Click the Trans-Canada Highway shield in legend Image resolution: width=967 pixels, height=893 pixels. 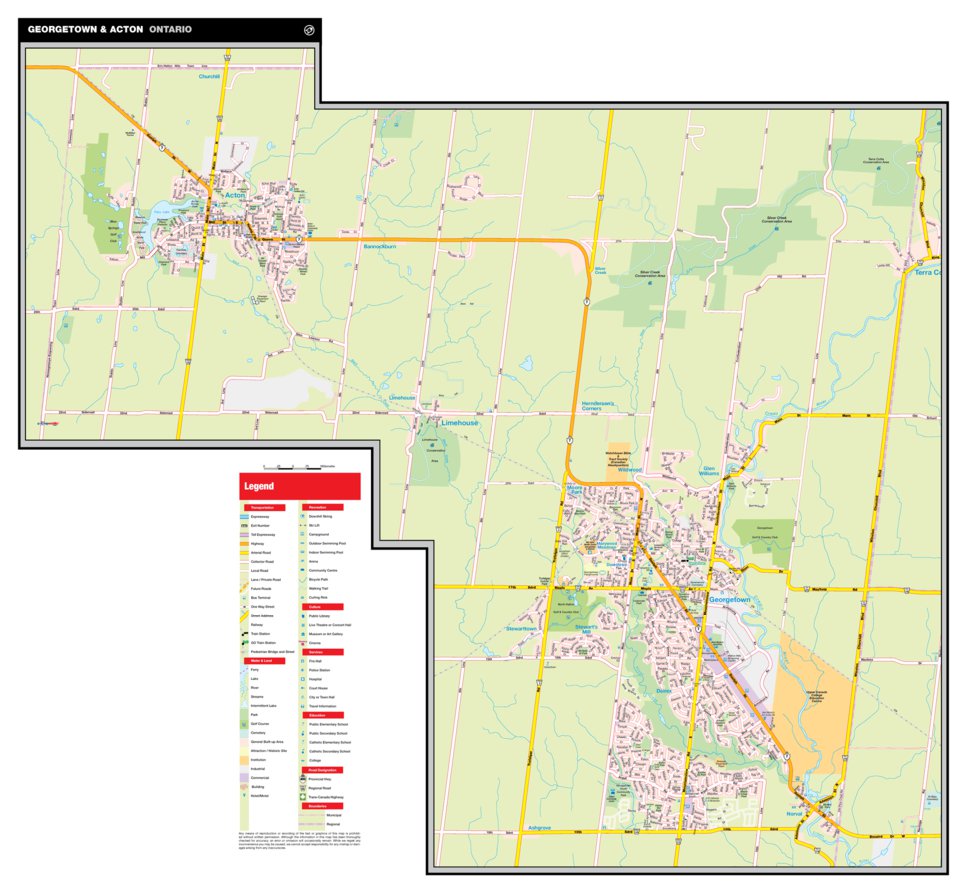point(303,798)
